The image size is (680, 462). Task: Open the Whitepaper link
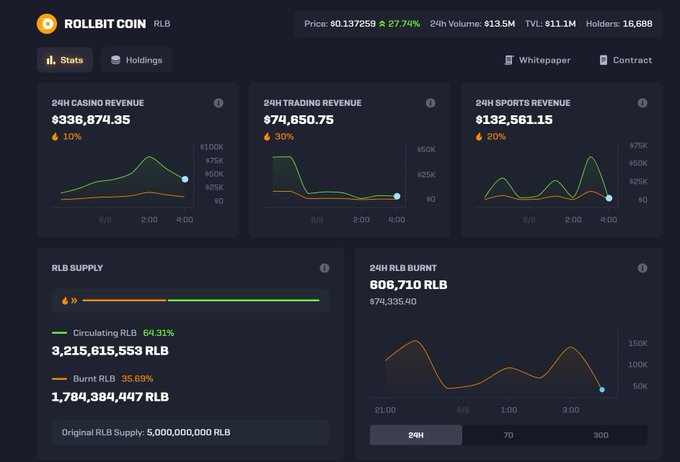click(x=537, y=60)
